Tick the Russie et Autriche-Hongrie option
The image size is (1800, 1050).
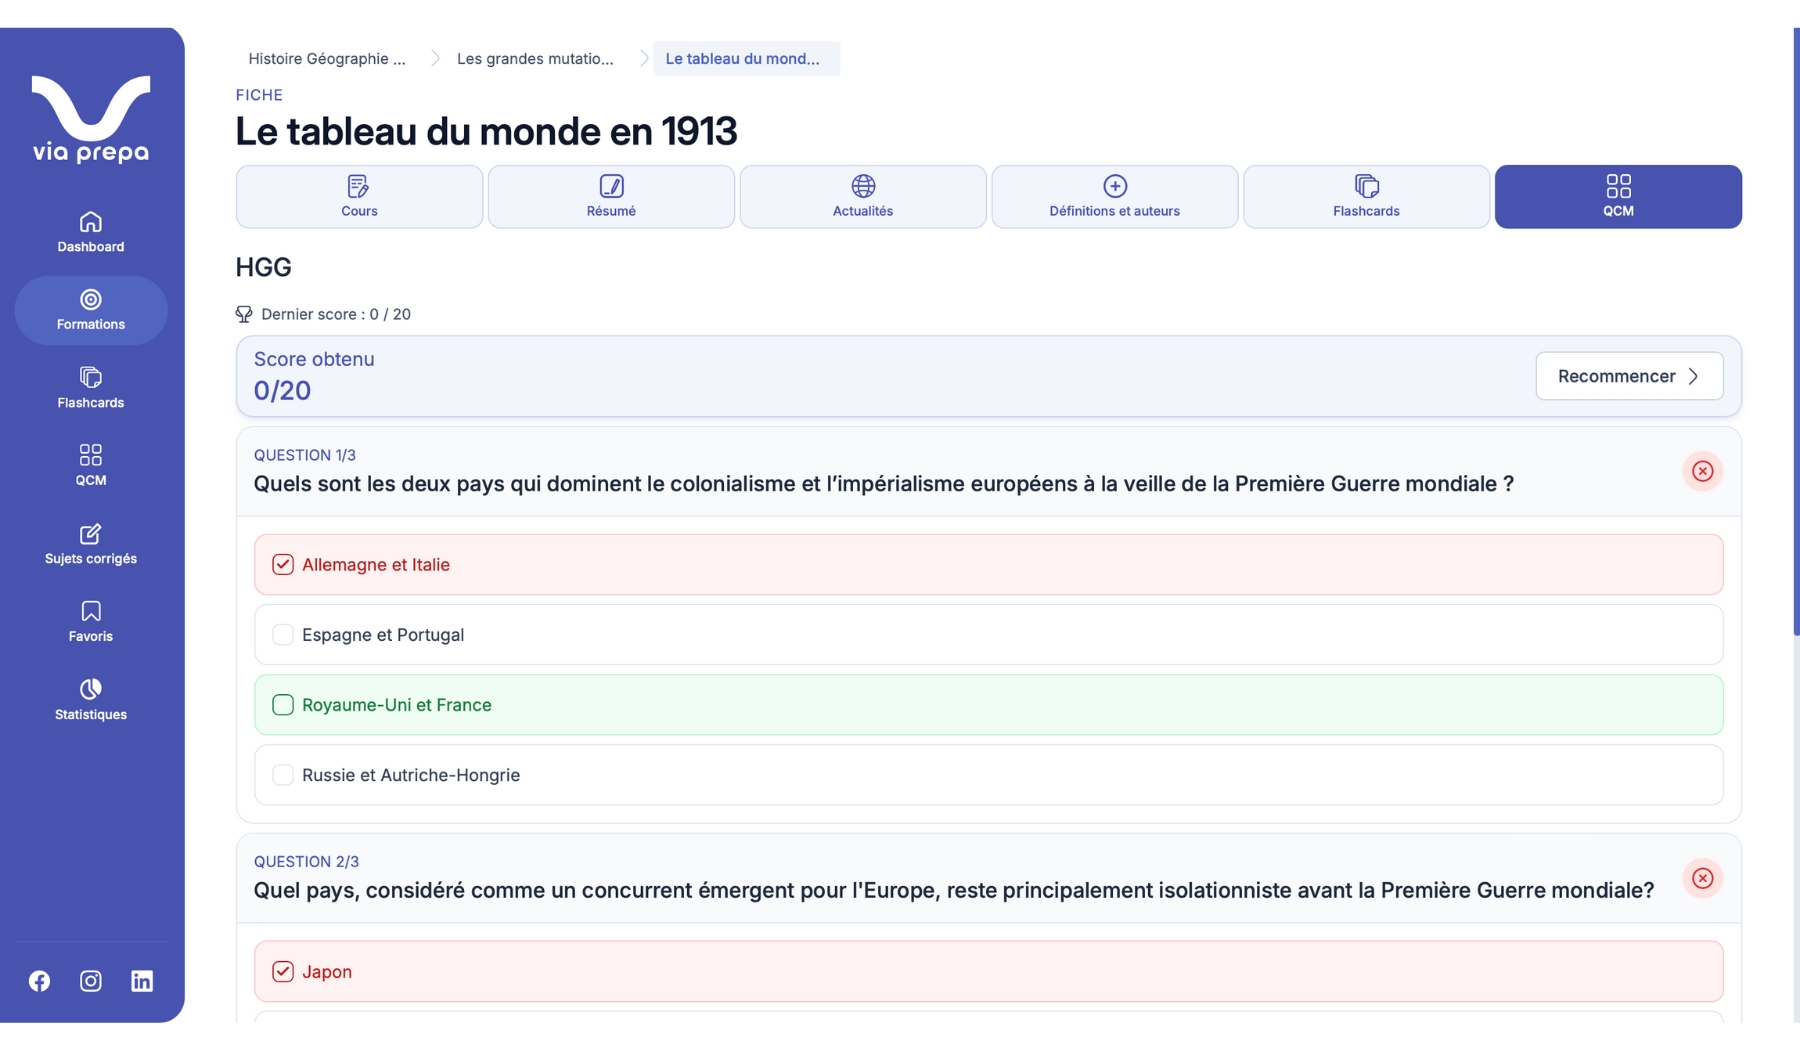point(283,775)
